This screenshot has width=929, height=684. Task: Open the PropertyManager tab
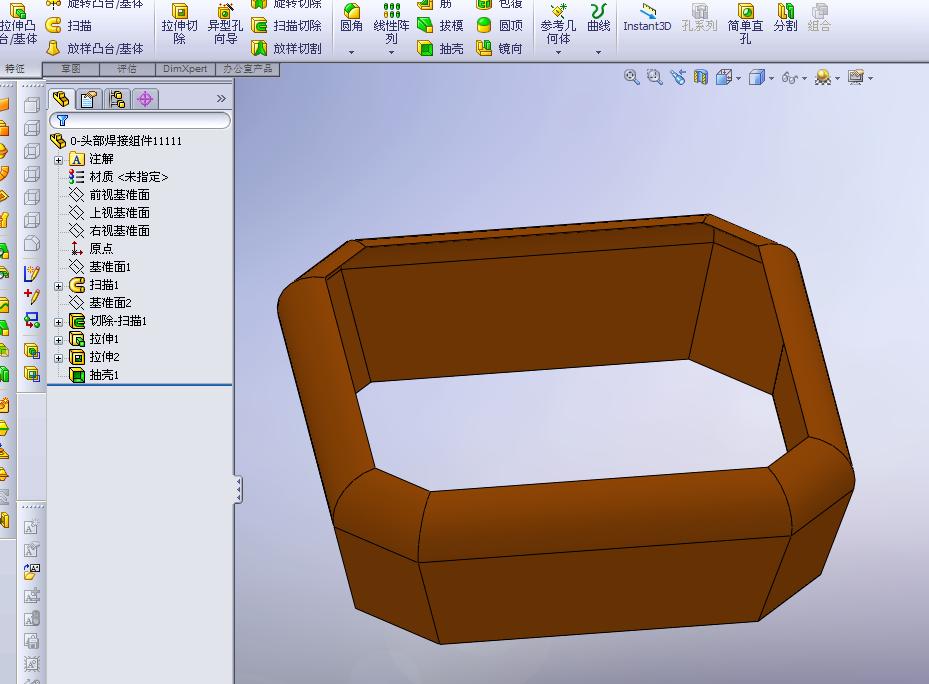point(89,99)
